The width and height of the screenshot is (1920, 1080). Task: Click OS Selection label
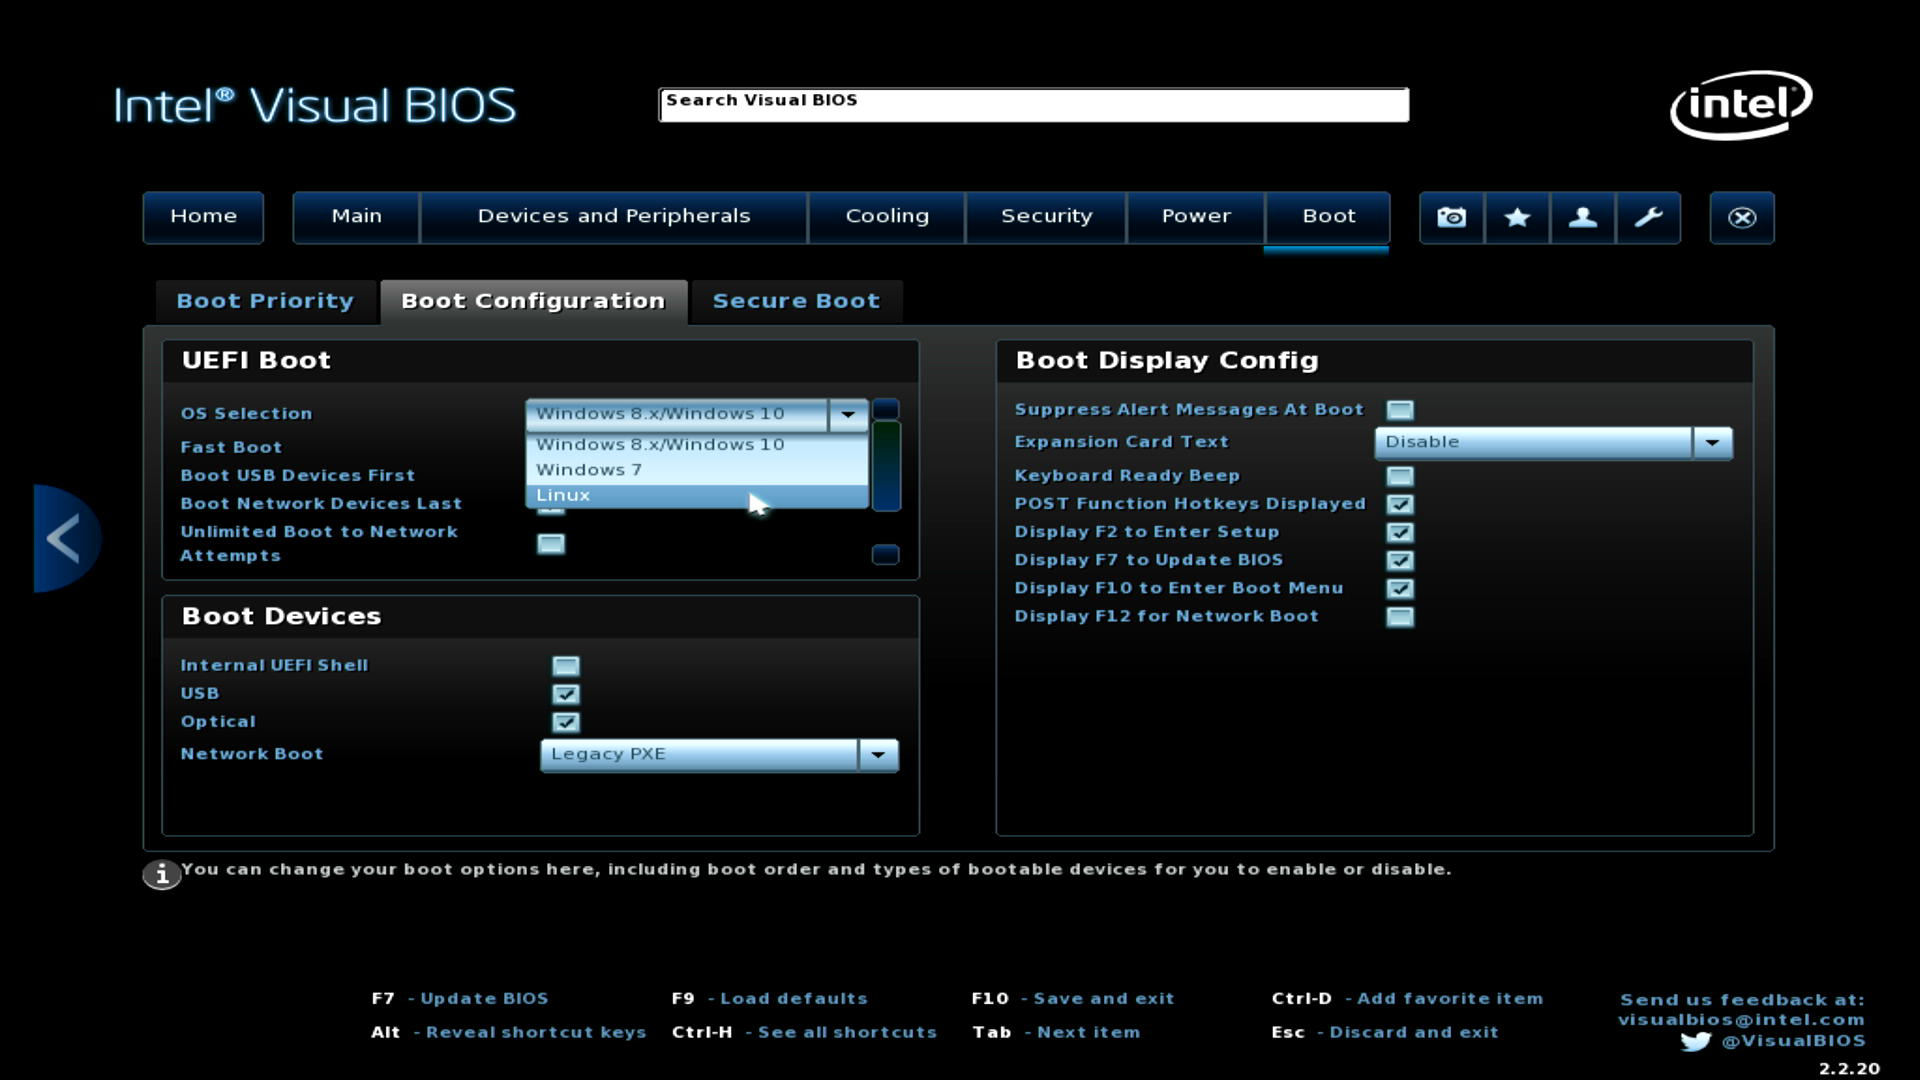[x=247, y=414]
